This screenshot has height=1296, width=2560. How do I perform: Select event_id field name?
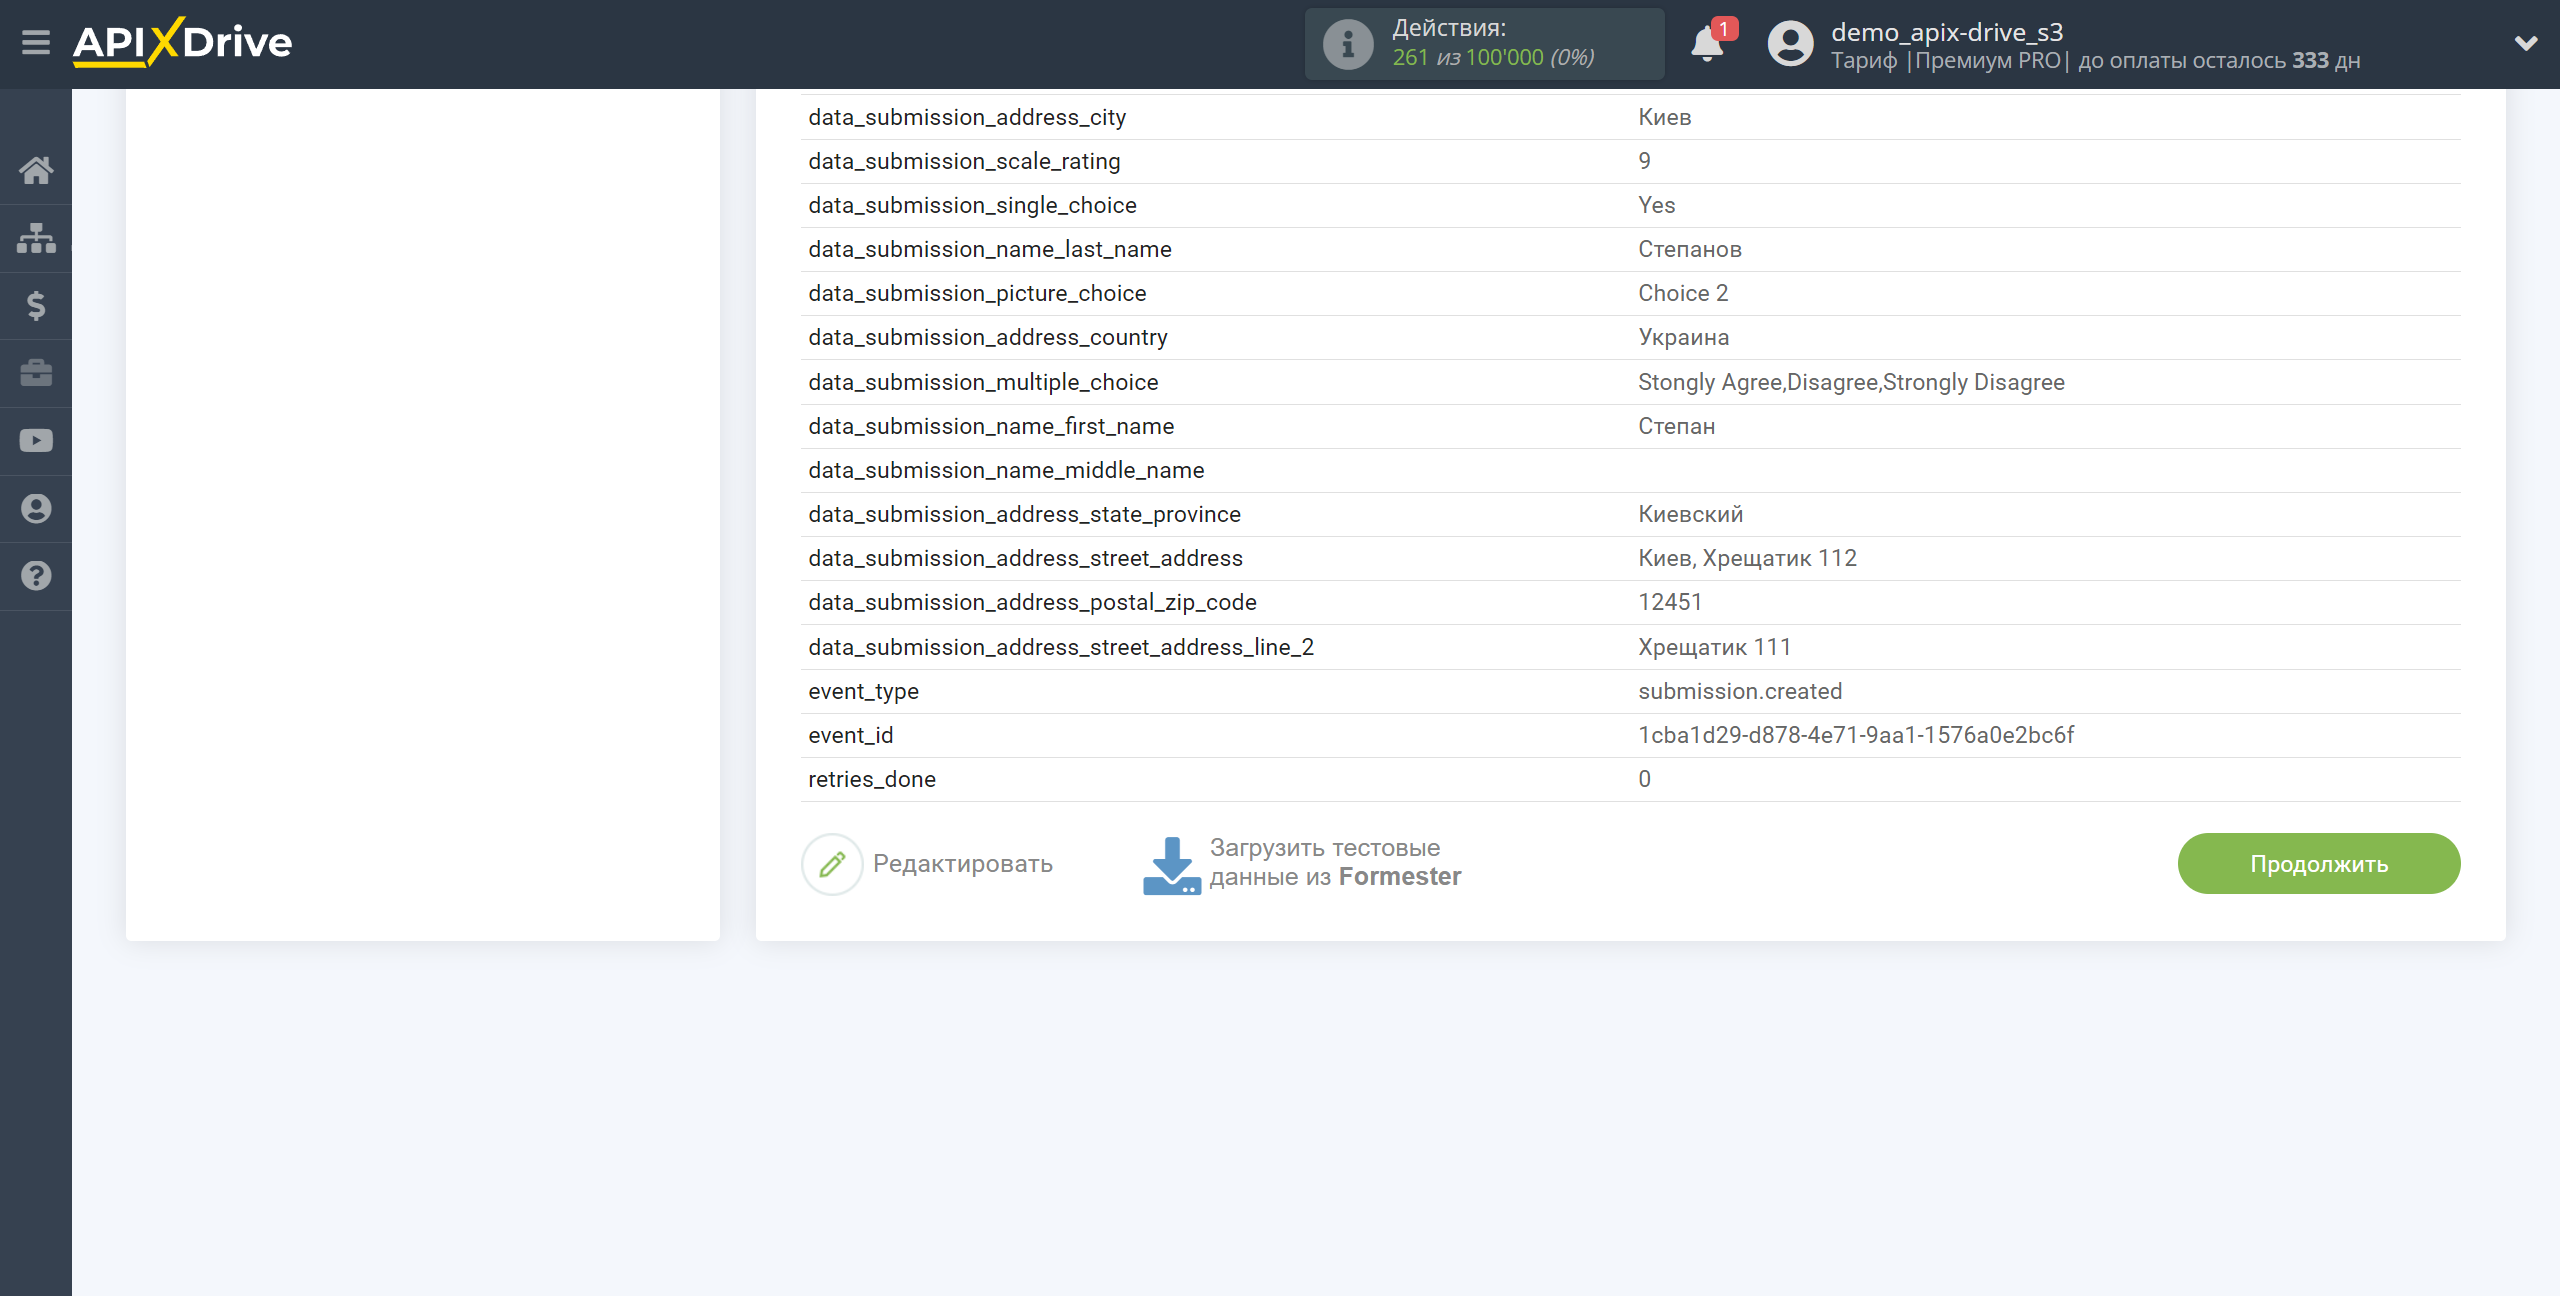tap(850, 736)
